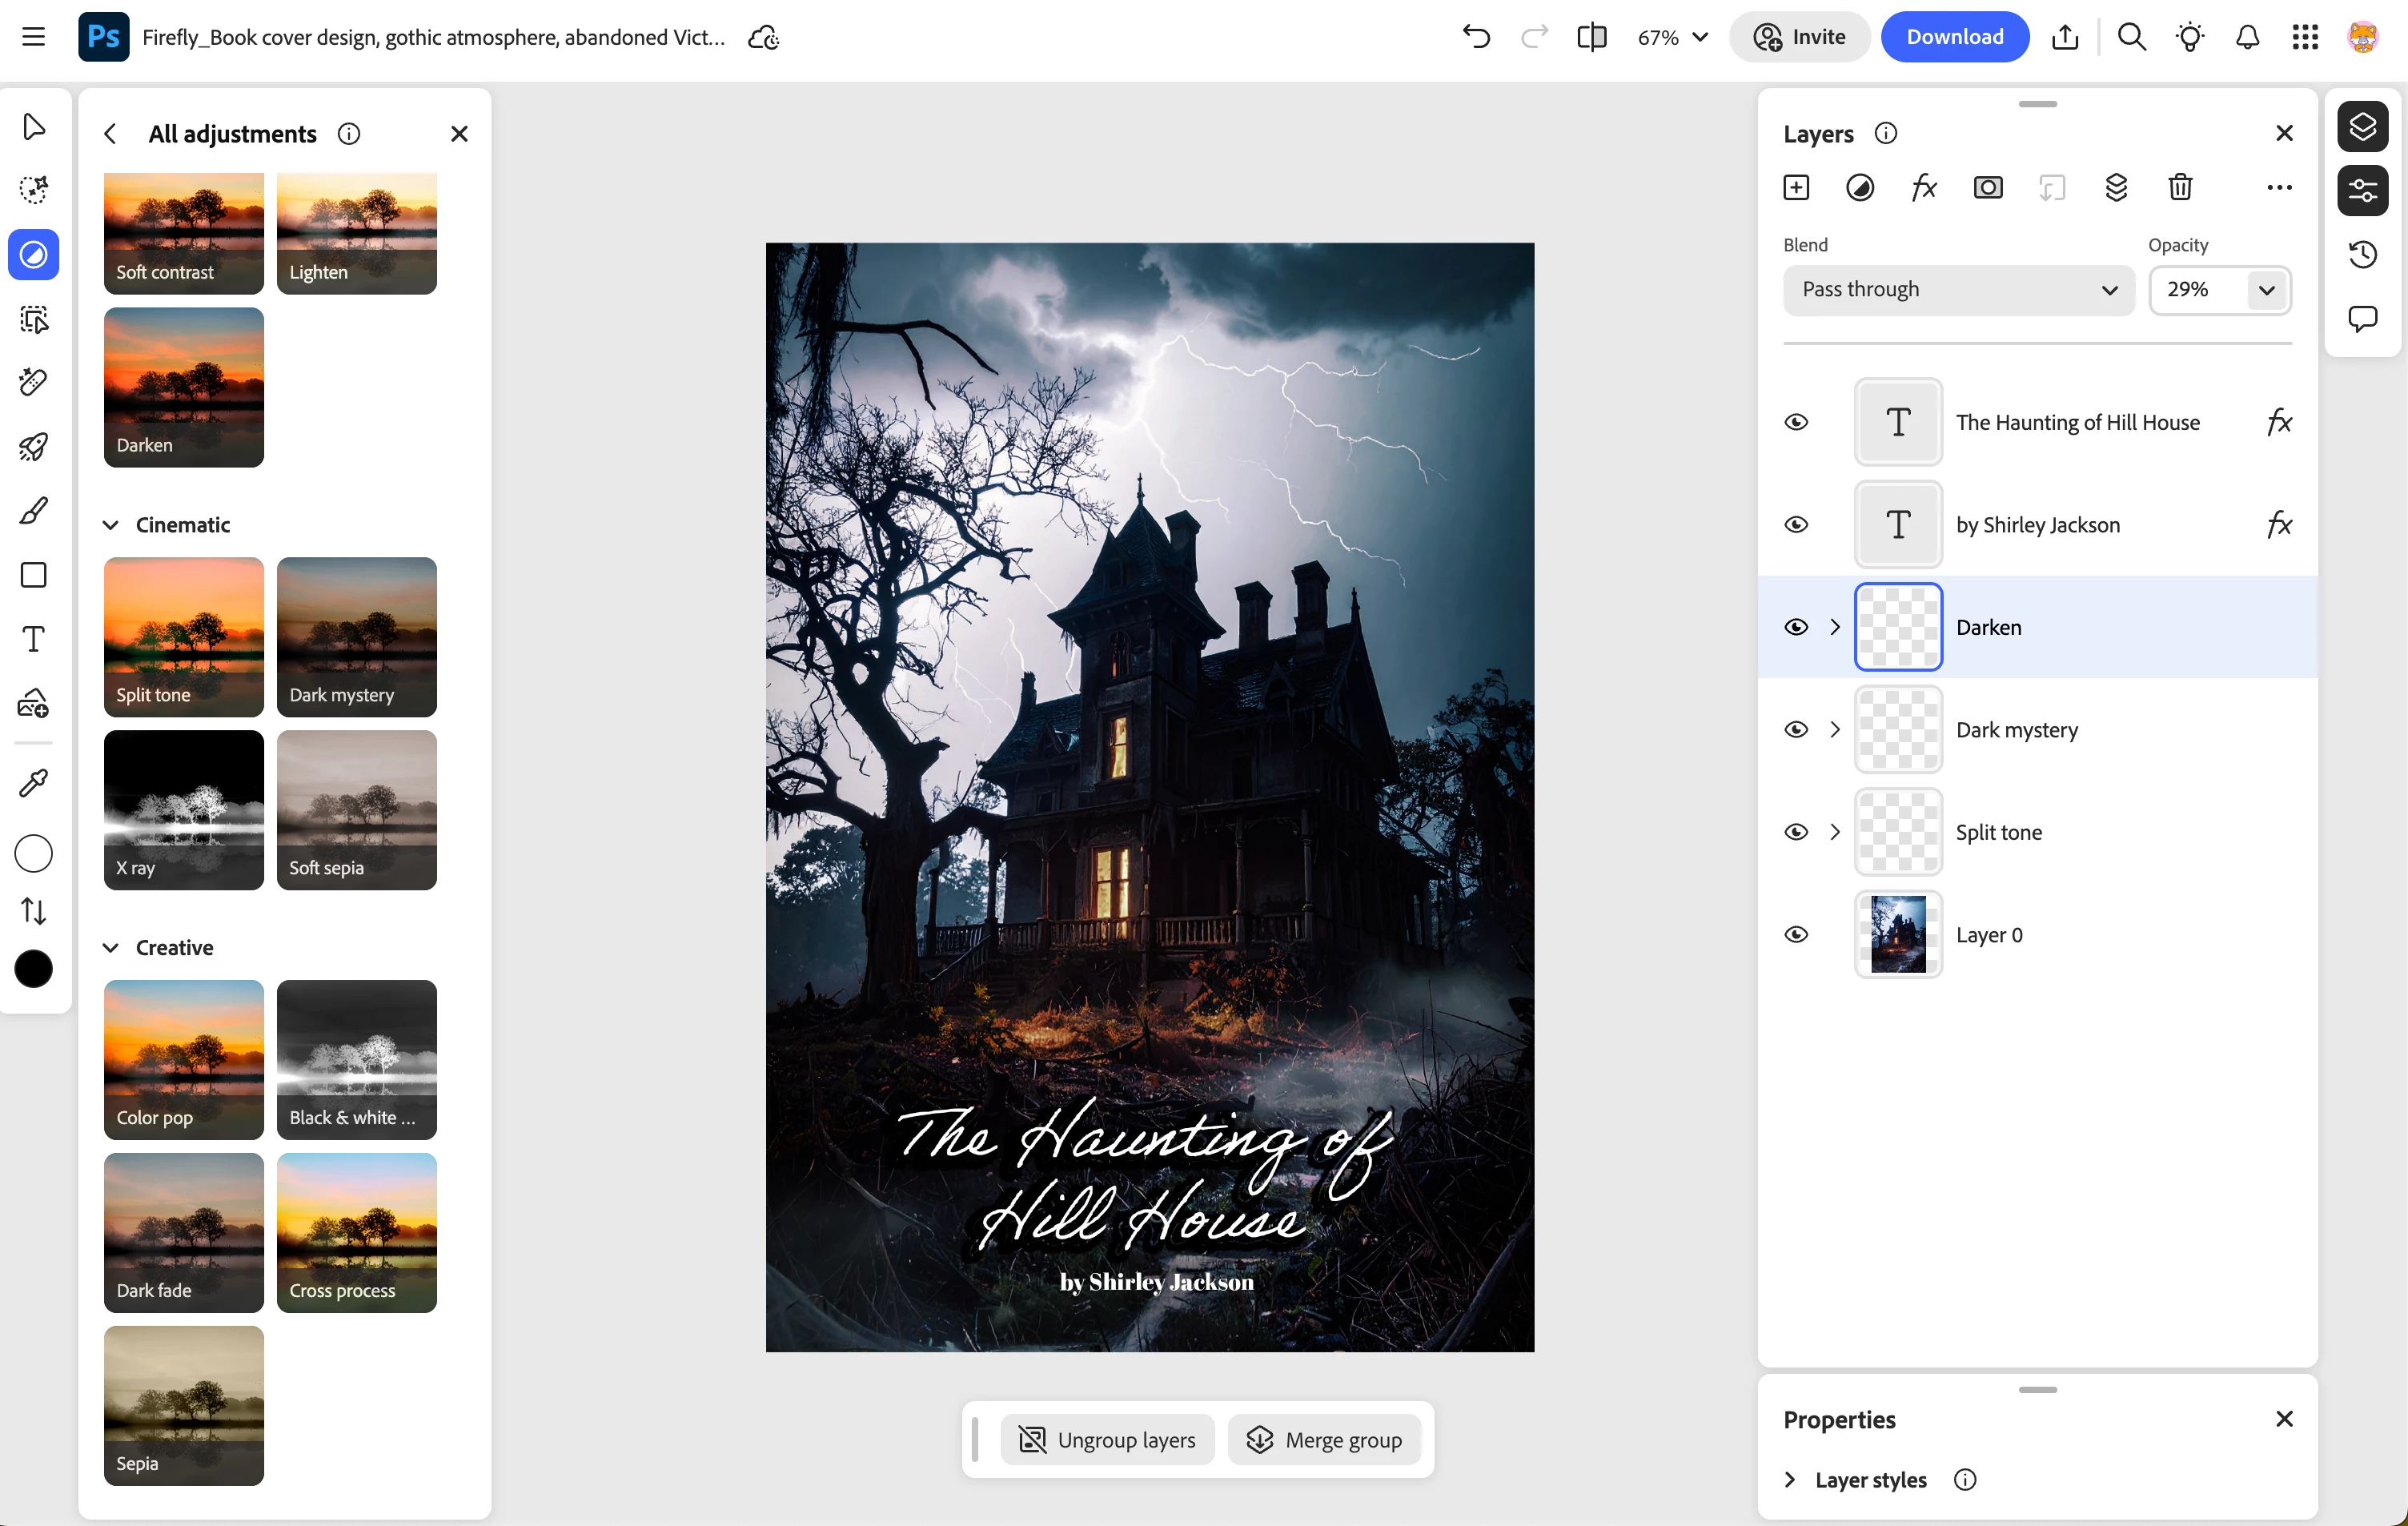The width and height of the screenshot is (2408, 1526).
Task: Expand the Split tone layer group
Action: click(x=1834, y=832)
